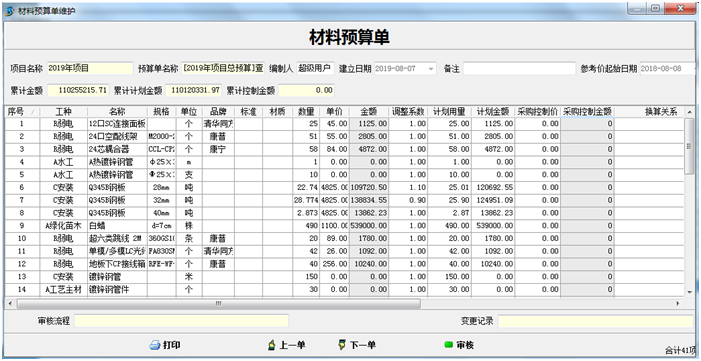Click the 工种 column header
This screenshot has width=701, height=361.
63,111
